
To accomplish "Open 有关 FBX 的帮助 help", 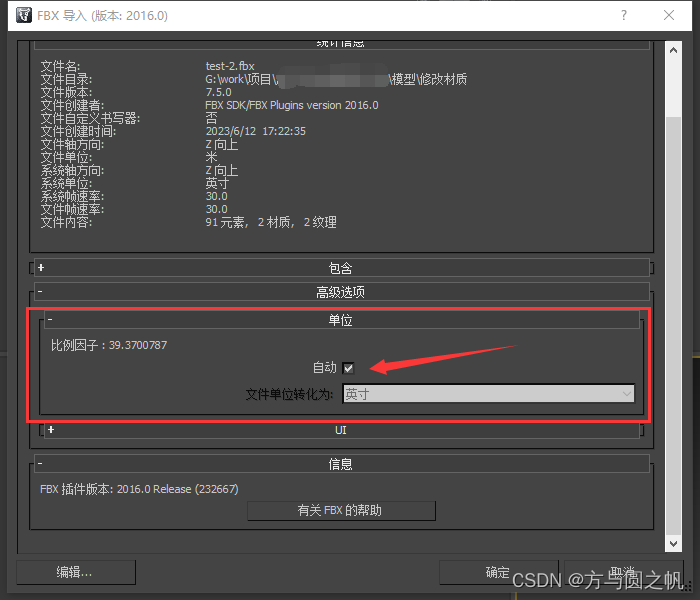I will tap(340, 511).
